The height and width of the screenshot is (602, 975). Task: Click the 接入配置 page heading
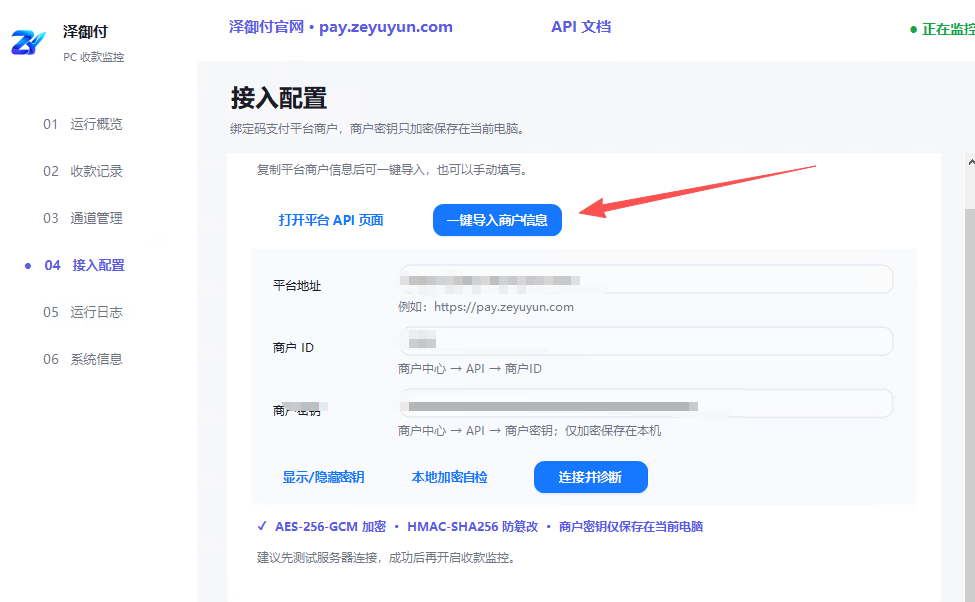tap(279, 98)
